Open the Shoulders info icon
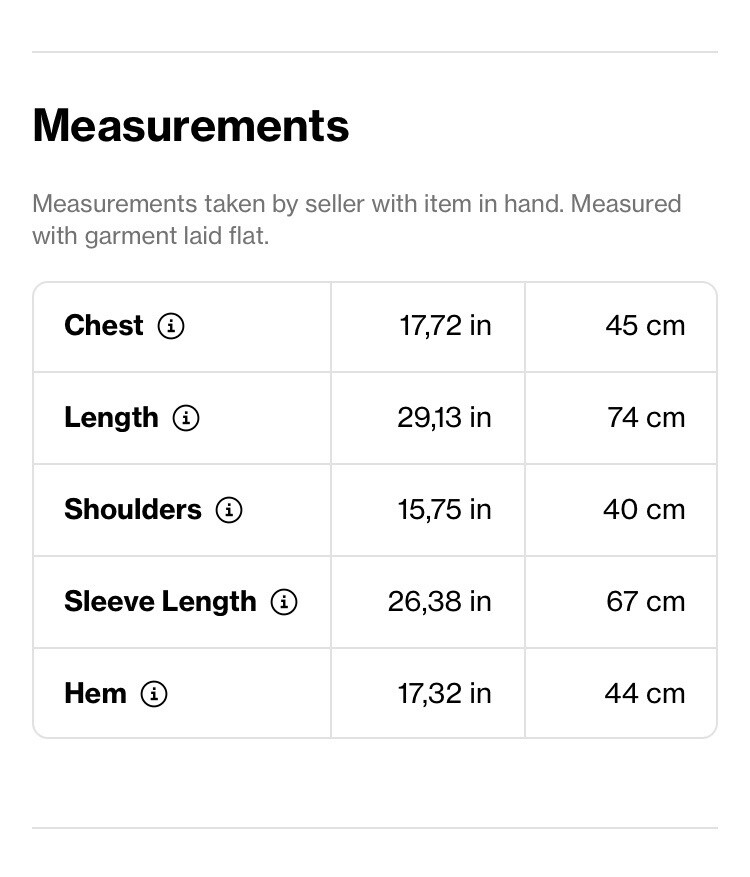The image size is (750, 877). pyautogui.click(x=229, y=510)
